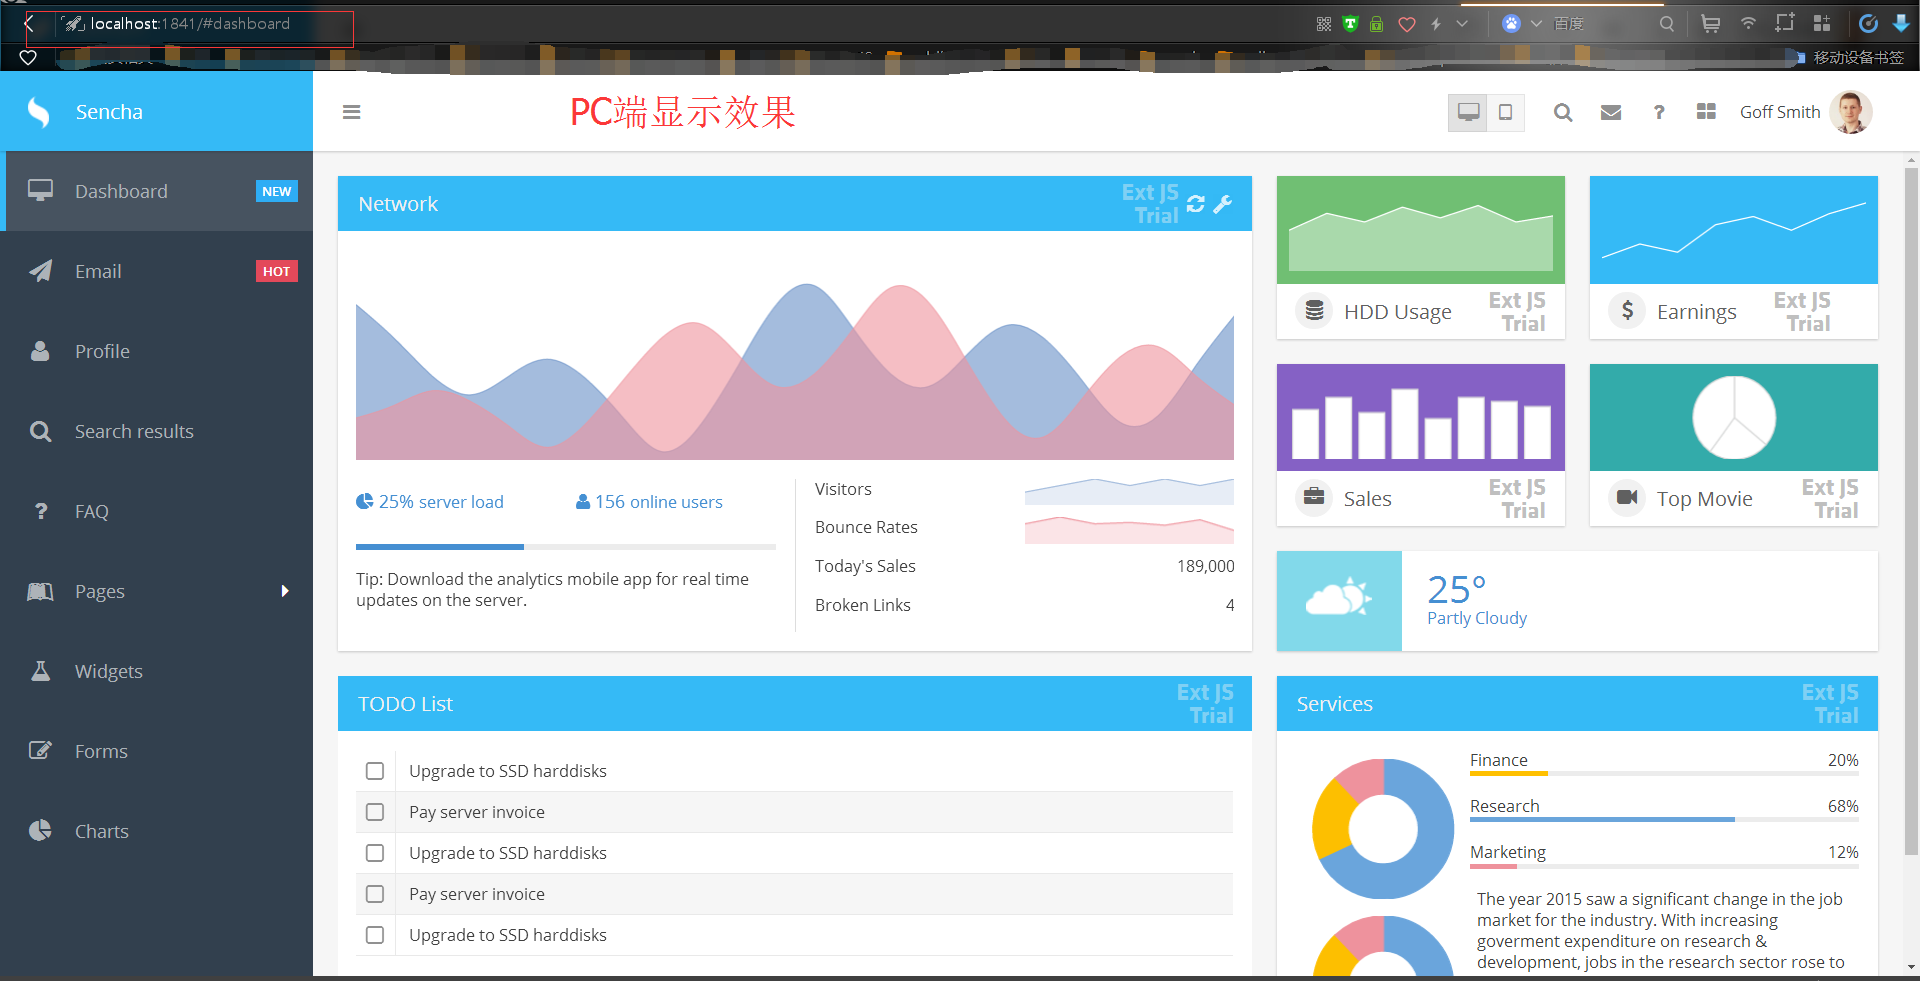Click the Top Movie pie chart
This screenshot has height=981, width=1920.
point(1734,417)
